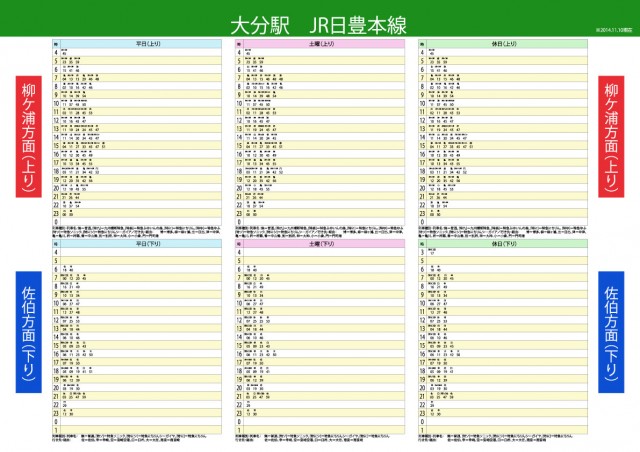
Task: Select hour 6 row in 平日(下り) table
Action: [x=137, y=269]
